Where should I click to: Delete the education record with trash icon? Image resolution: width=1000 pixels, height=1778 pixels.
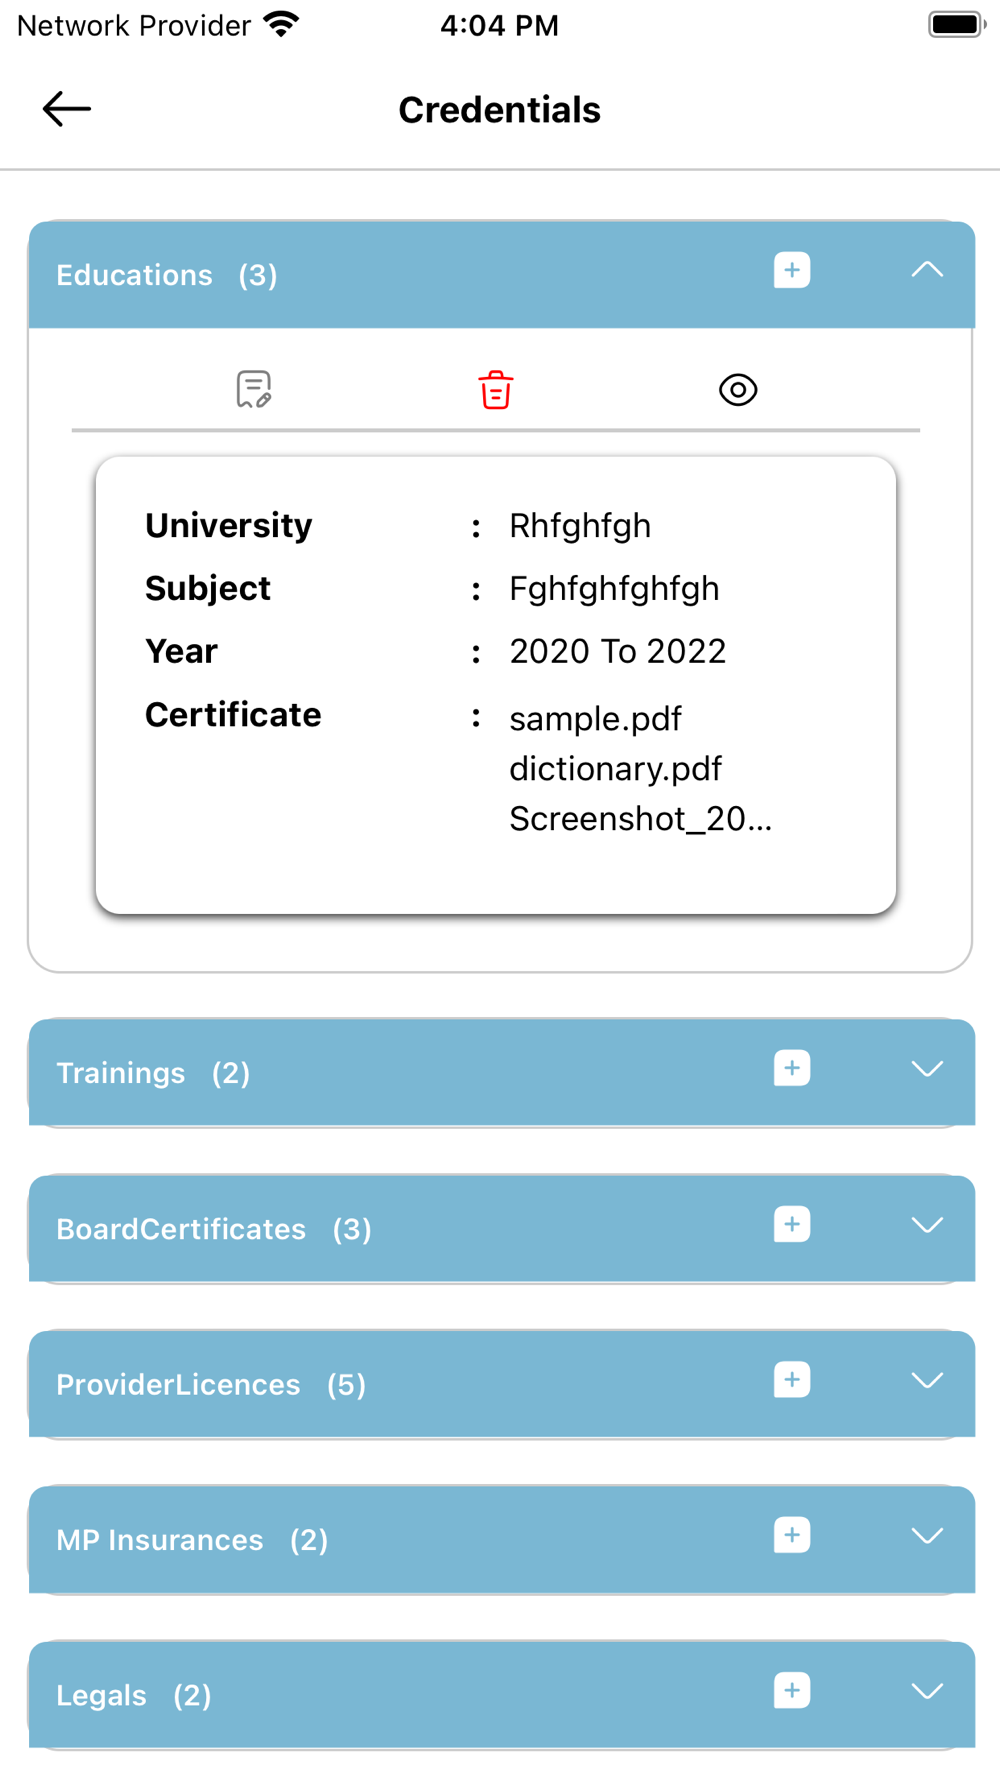pos(495,390)
